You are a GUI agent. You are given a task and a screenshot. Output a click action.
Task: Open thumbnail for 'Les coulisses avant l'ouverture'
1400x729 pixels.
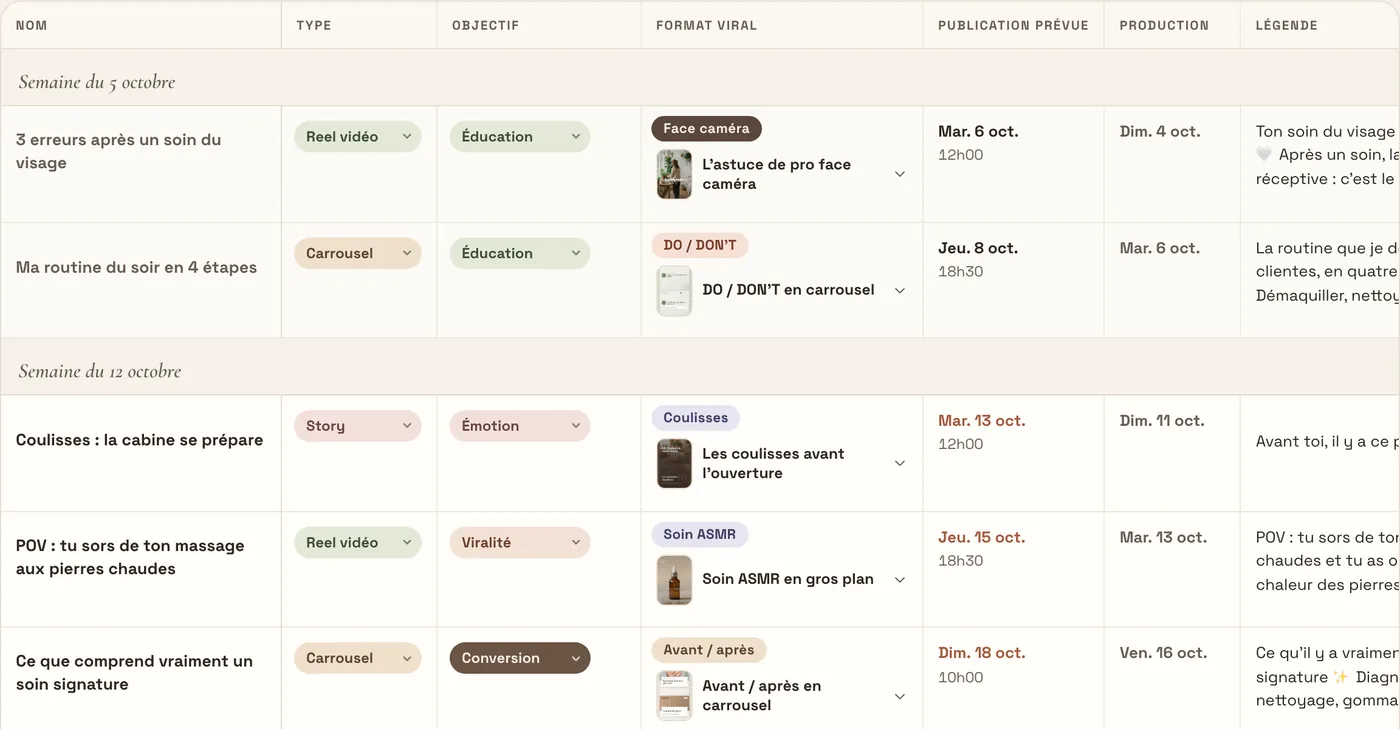[674, 463]
